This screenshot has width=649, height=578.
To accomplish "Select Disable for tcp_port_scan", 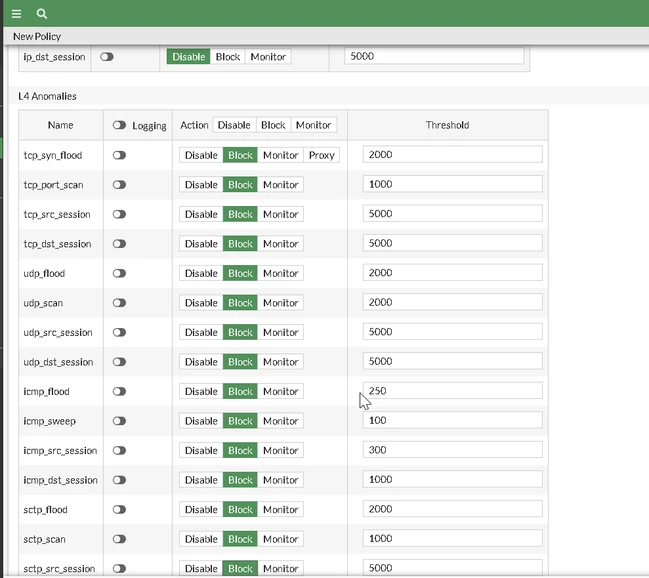I will click(201, 185).
